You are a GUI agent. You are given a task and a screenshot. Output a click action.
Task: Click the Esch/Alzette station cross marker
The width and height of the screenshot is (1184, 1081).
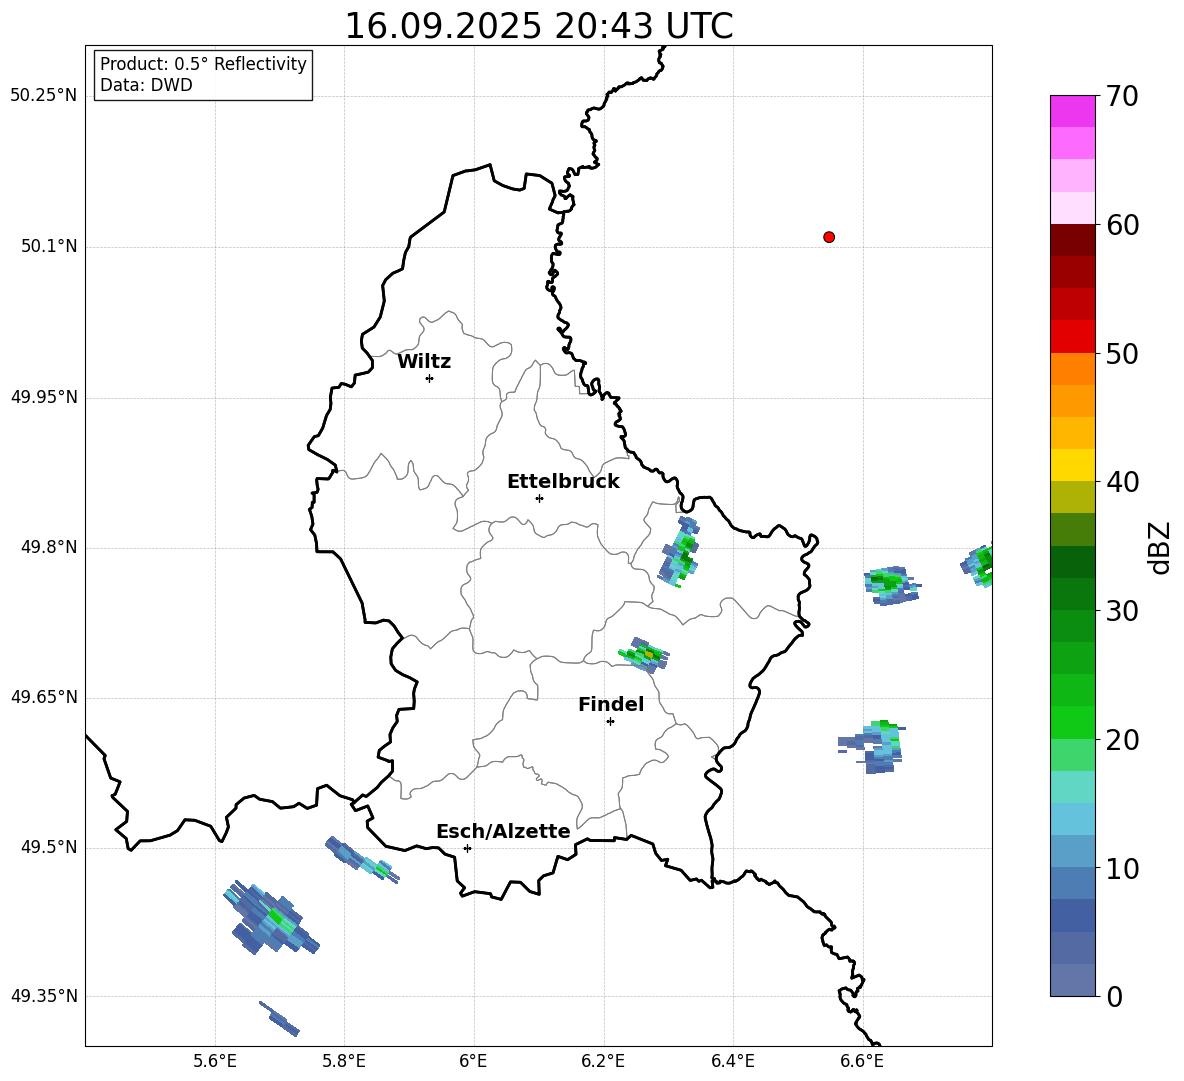(467, 848)
